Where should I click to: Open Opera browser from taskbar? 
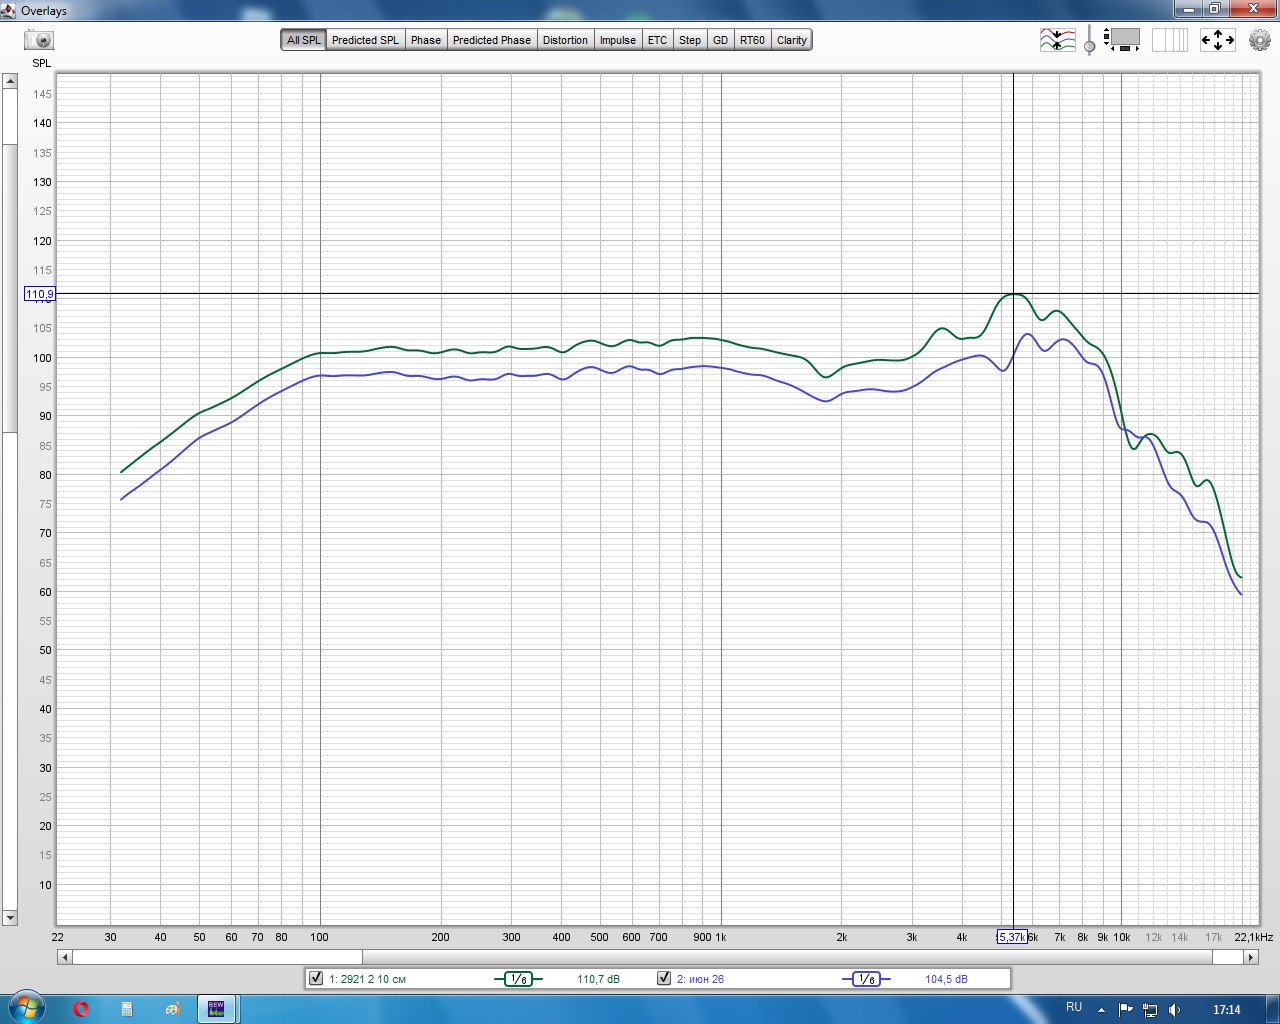[x=81, y=1008]
